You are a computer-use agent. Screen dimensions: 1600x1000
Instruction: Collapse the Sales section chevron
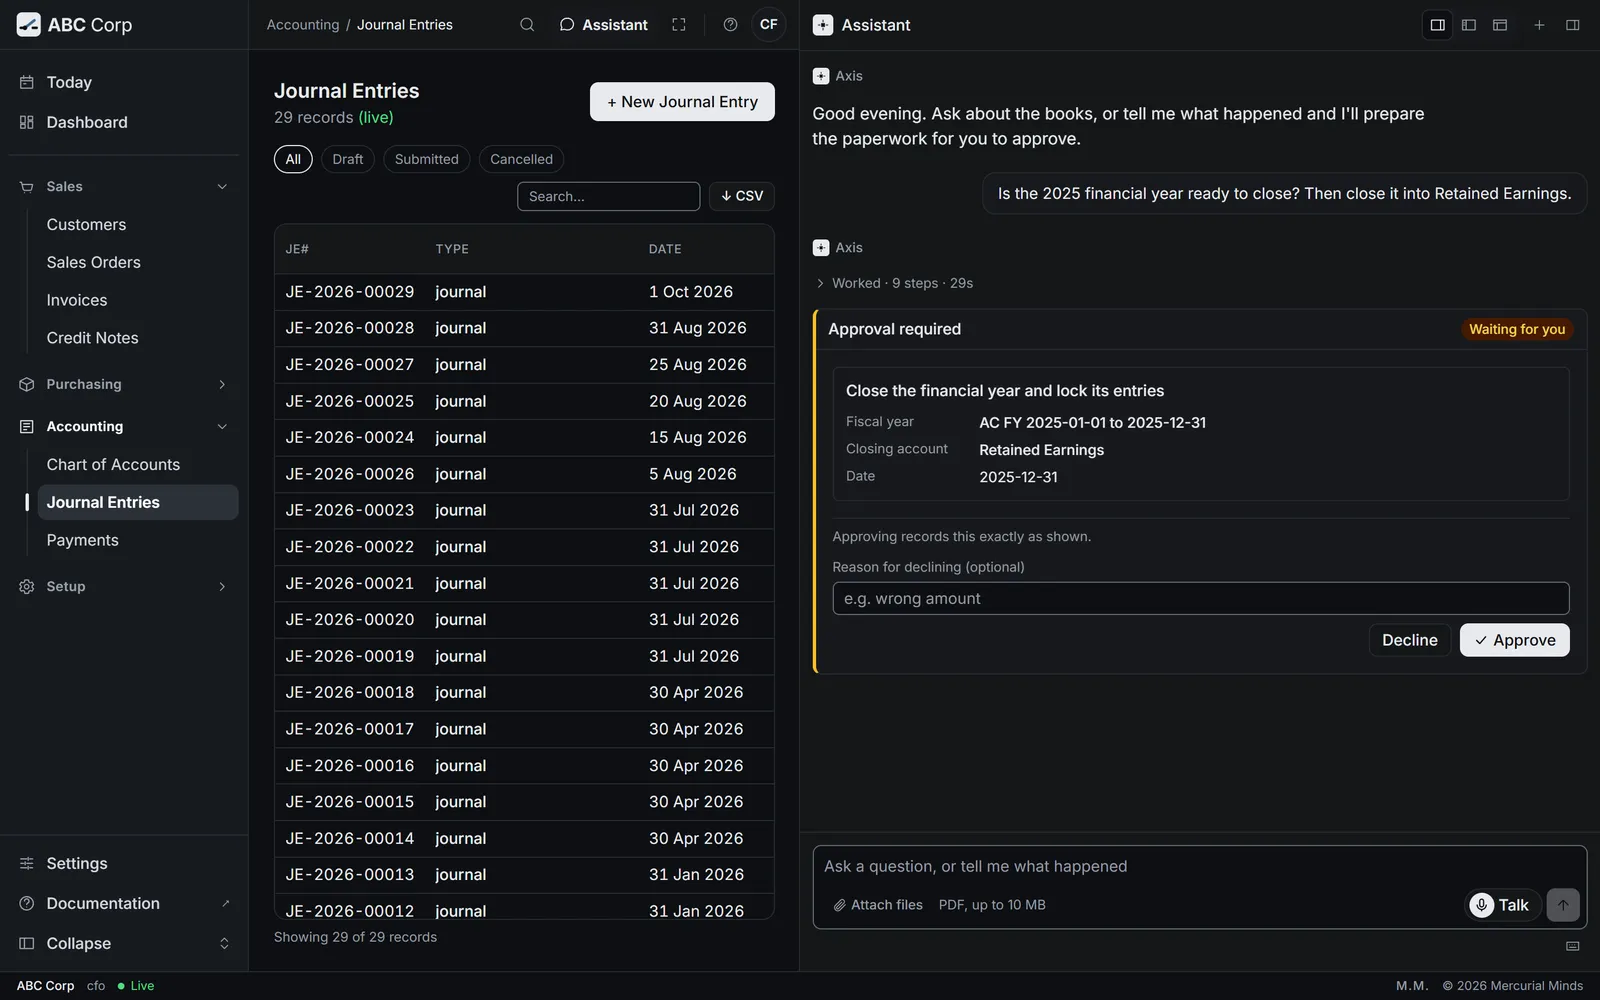click(x=222, y=187)
